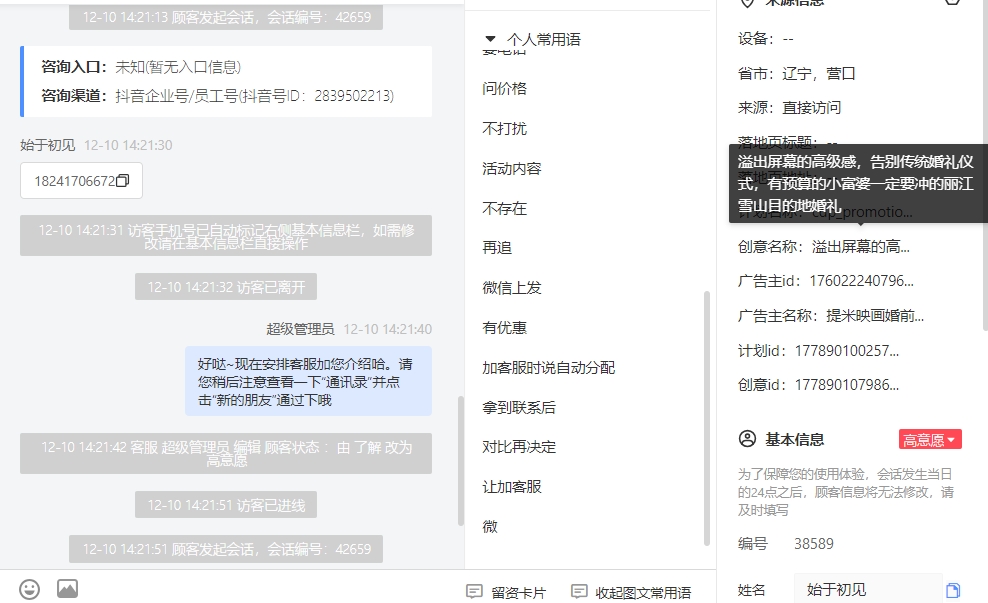Click the 访客已进线 system notice
This screenshot has height=603, width=988.
click(226, 505)
